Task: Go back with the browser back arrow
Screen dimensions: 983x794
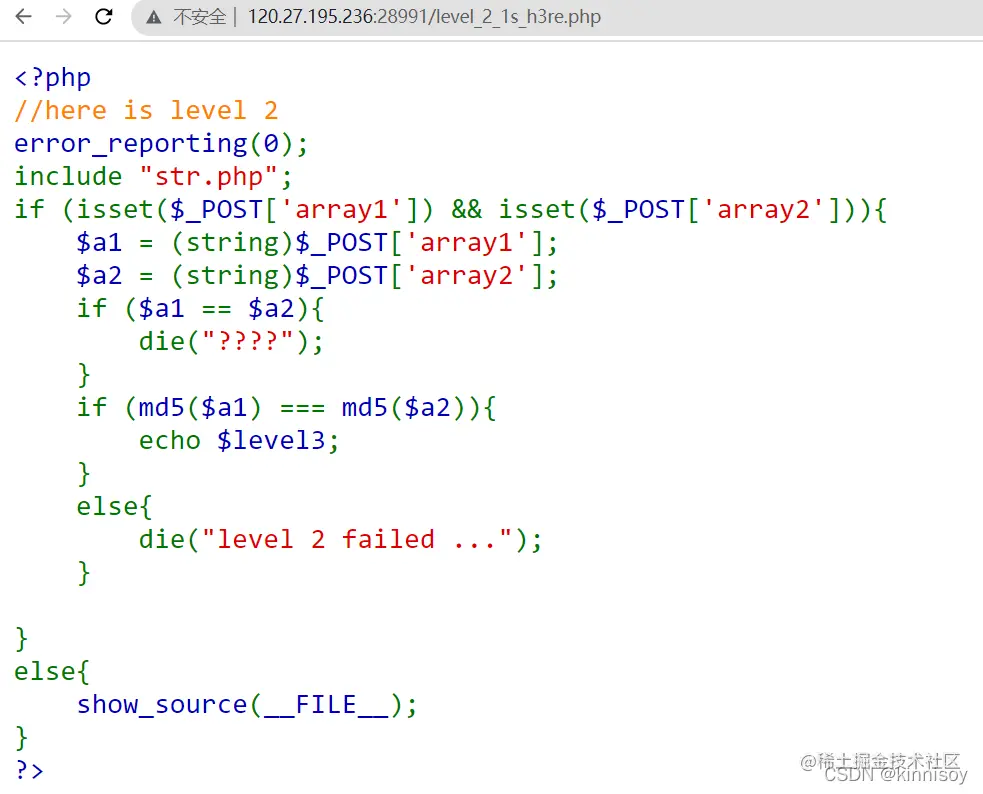Action: point(23,16)
